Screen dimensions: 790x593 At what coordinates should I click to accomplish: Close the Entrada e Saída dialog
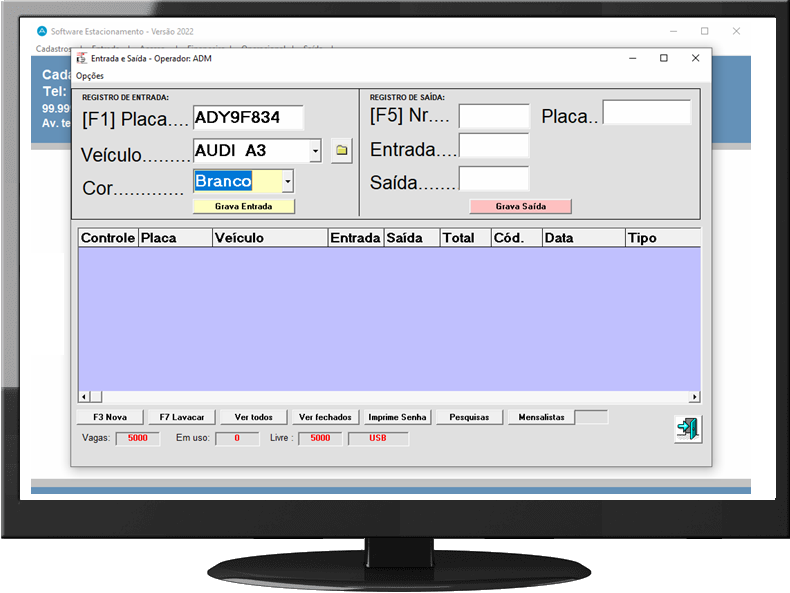pyautogui.click(x=694, y=58)
